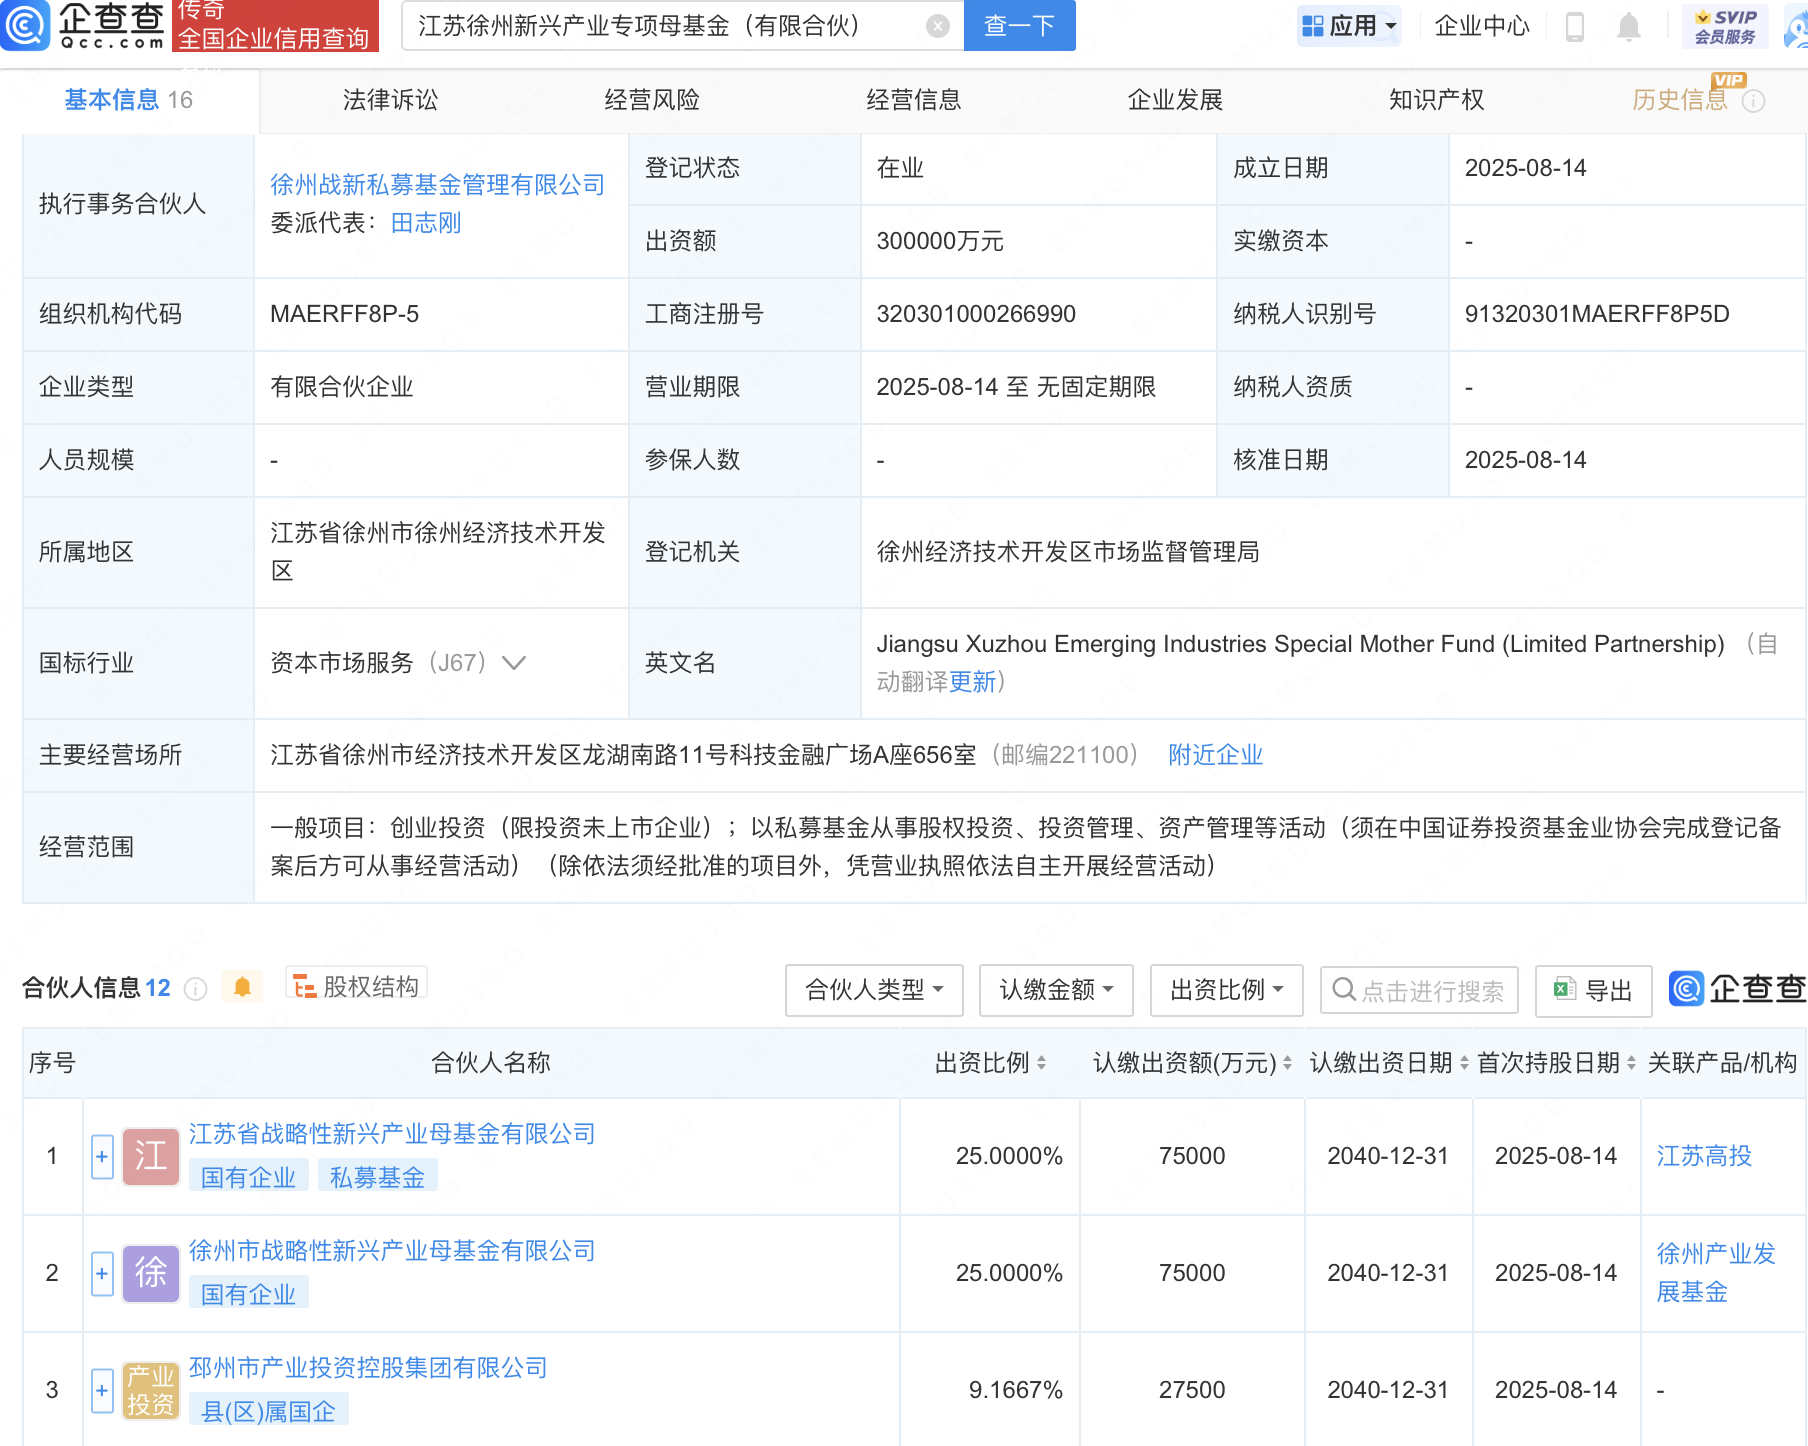Click the 产业投资 company logo thumbnail
The width and height of the screenshot is (1808, 1446).
(x=150, y=1390)
